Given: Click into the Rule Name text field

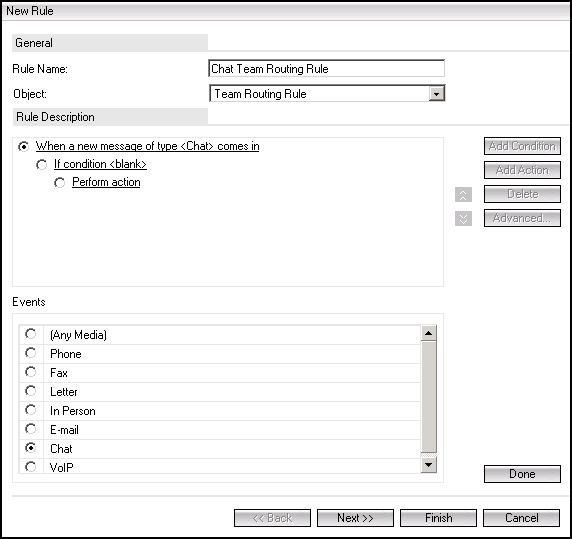Looking at the screenshot, I should click(x=326, y=69).
